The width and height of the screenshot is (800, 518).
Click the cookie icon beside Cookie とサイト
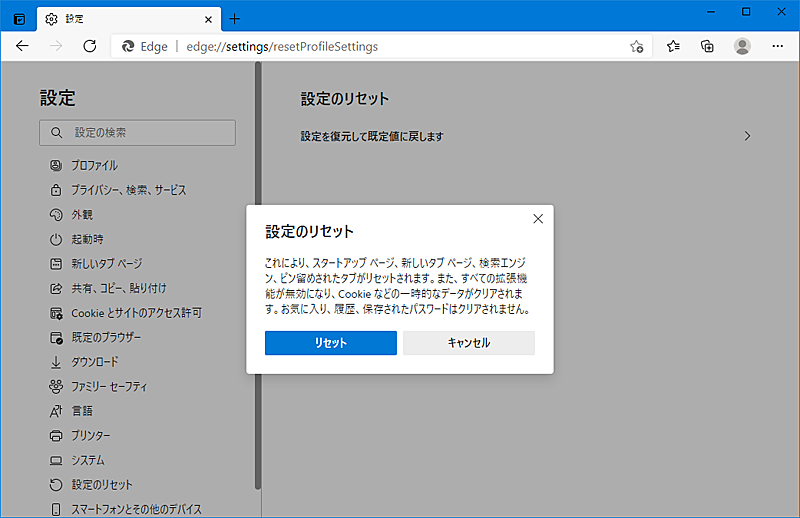56,313
